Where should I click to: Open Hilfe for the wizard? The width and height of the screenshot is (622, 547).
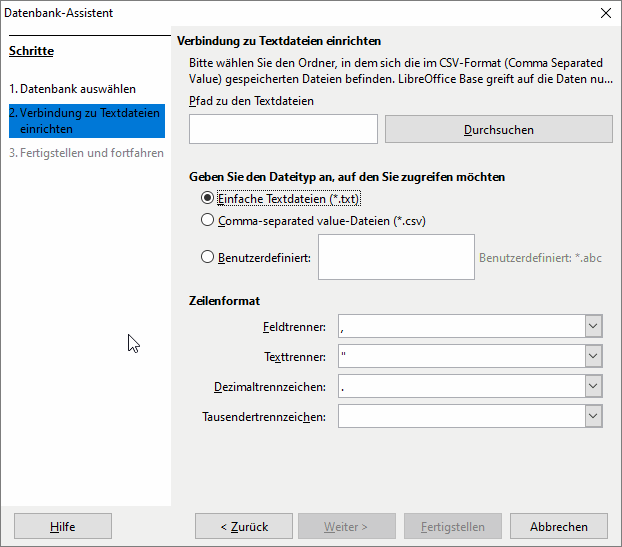(x=63, y=526)
